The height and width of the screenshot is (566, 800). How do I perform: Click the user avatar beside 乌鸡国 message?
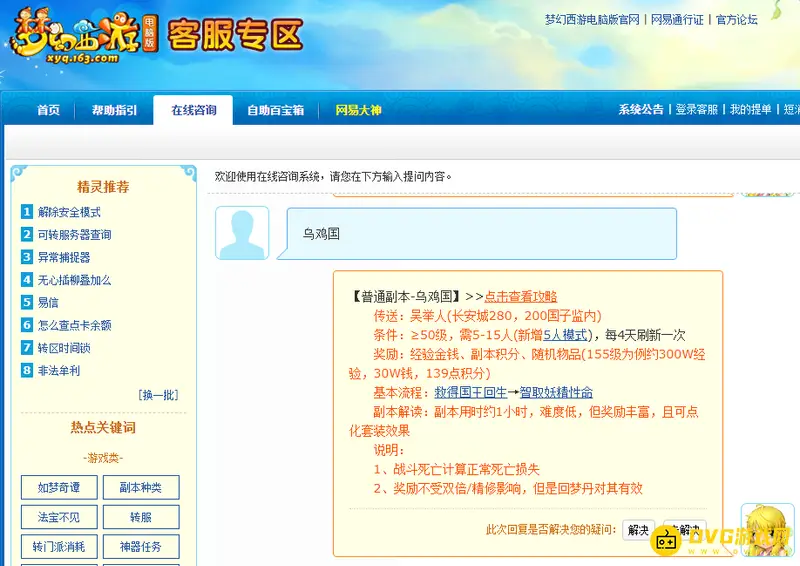coord(242,233)
